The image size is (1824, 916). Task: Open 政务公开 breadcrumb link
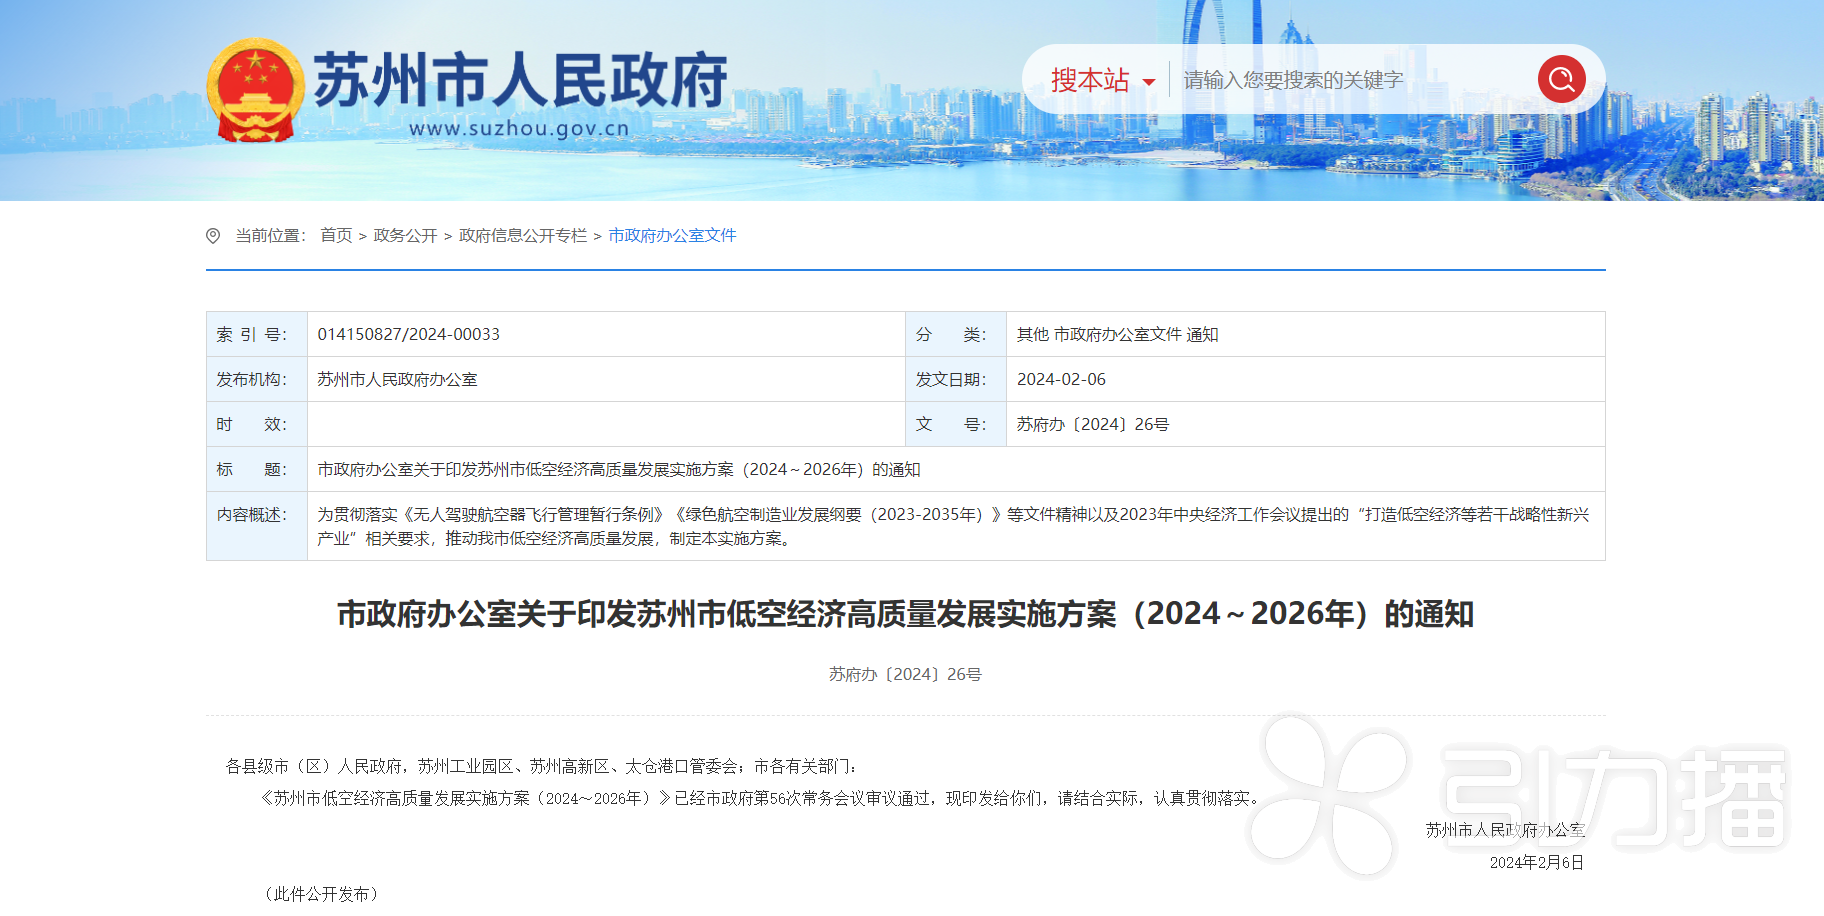click(405, 235)
